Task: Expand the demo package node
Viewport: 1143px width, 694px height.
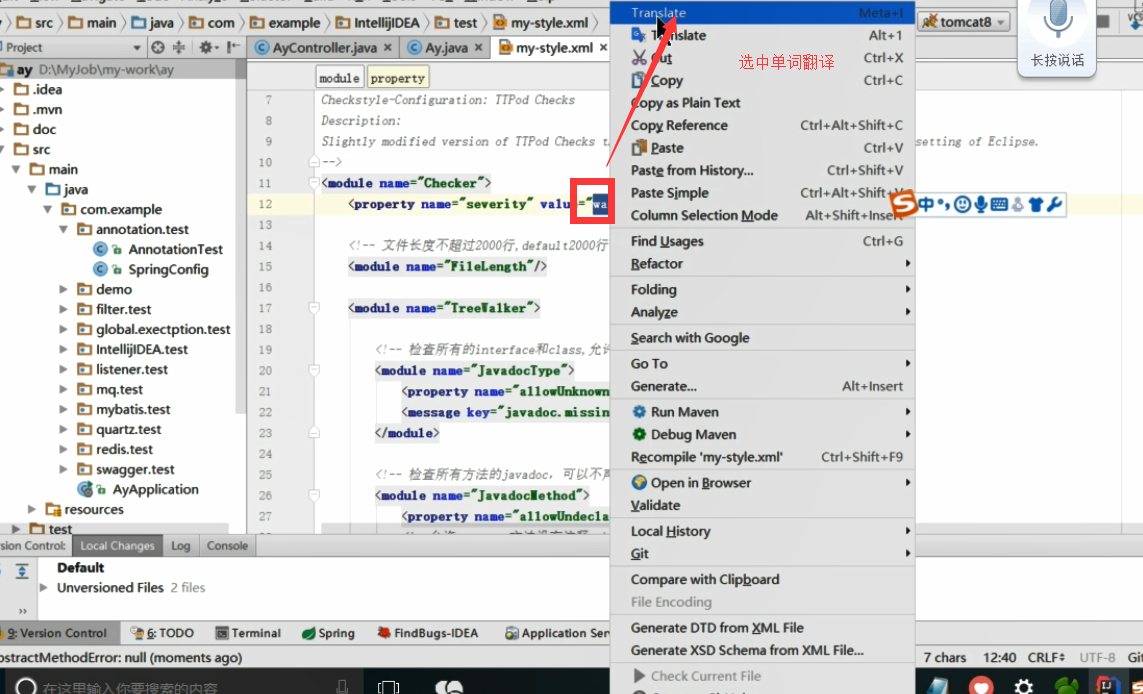Action: [x=64, y=289]
